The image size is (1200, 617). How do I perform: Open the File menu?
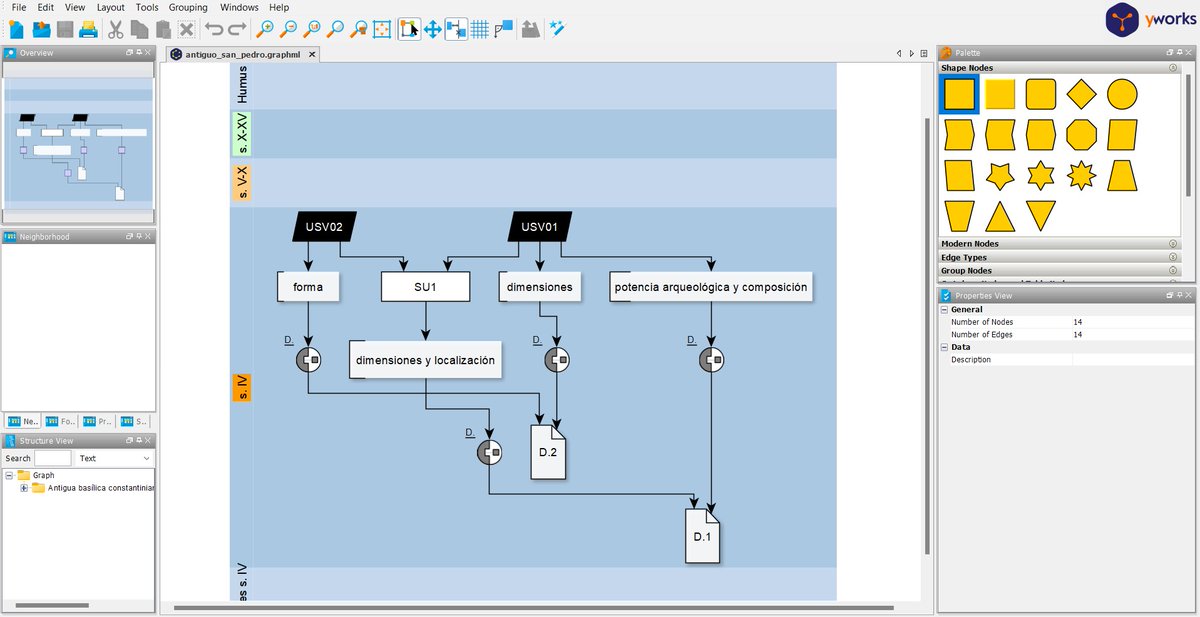click(19, 7)
